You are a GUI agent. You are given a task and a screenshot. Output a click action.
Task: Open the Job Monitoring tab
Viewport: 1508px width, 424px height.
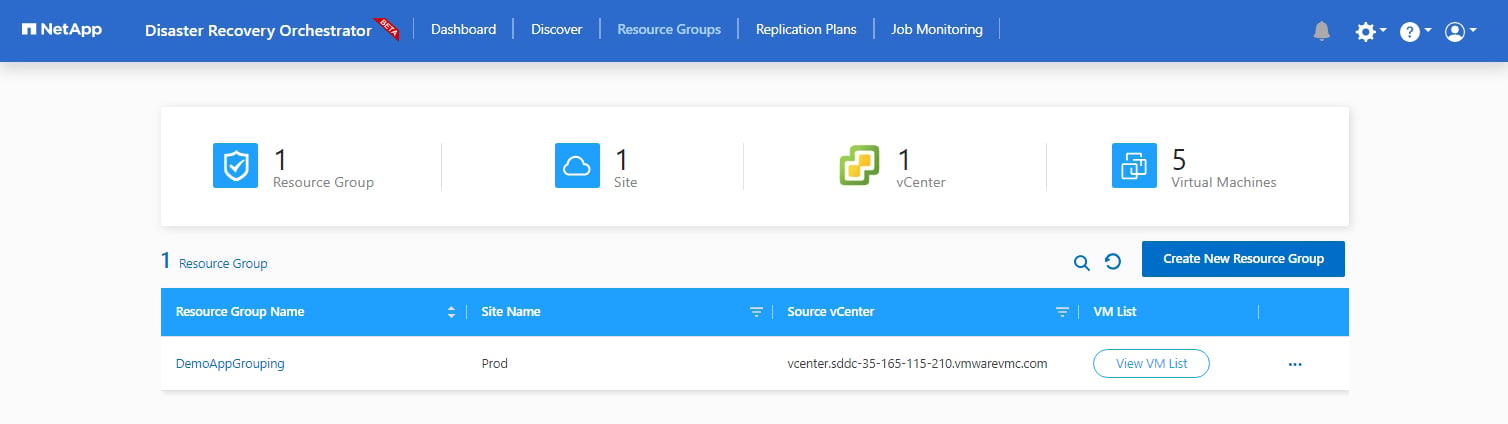click(937, 29)
